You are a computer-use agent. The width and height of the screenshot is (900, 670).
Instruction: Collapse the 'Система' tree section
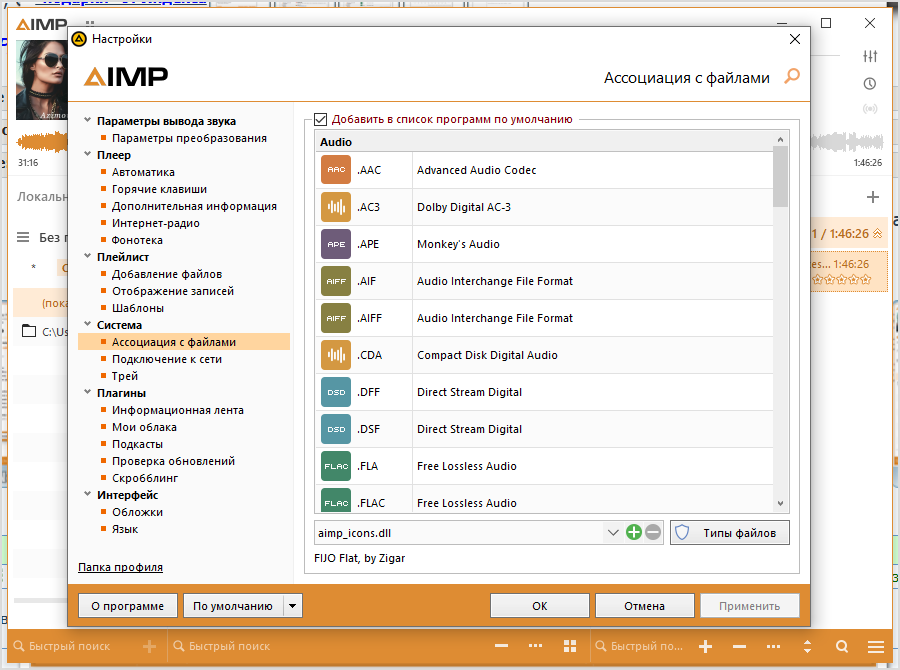tap(88, 324)
